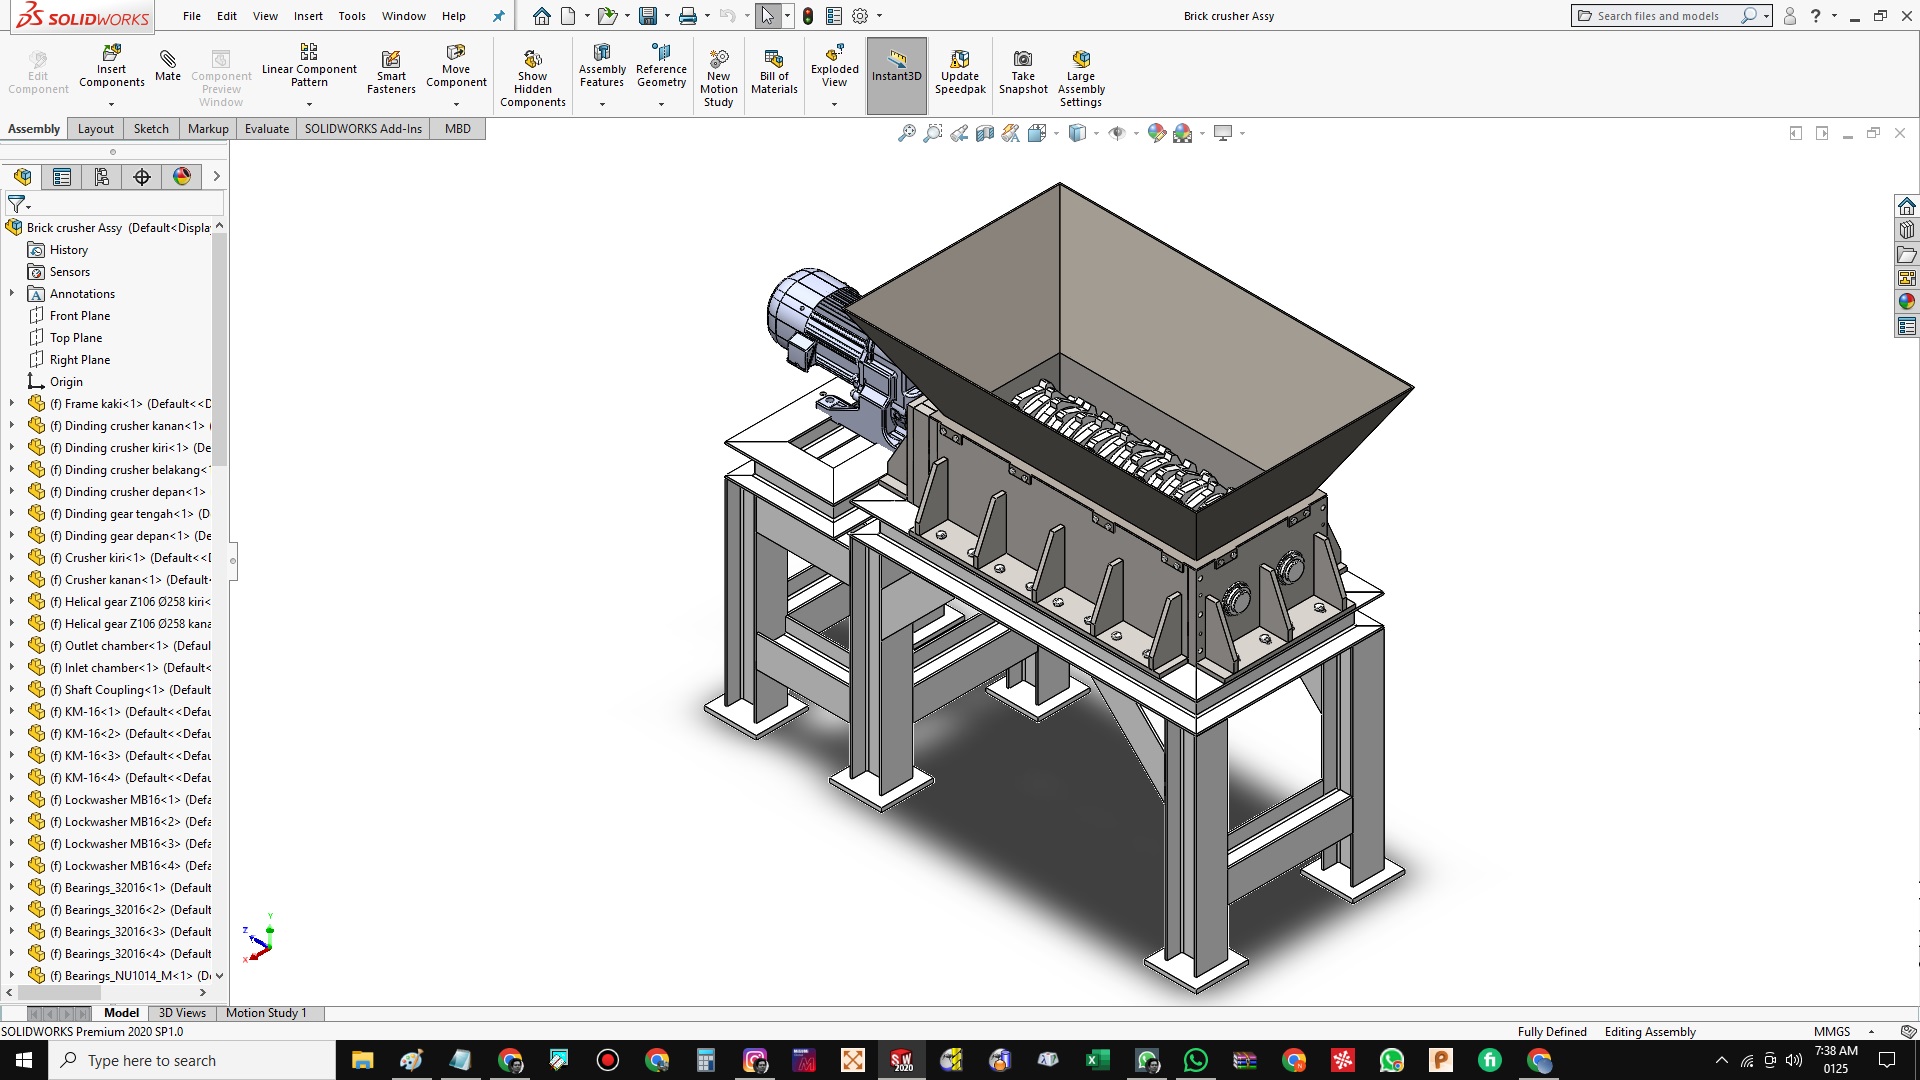Open the Tools menu

[x=352, y=16]
